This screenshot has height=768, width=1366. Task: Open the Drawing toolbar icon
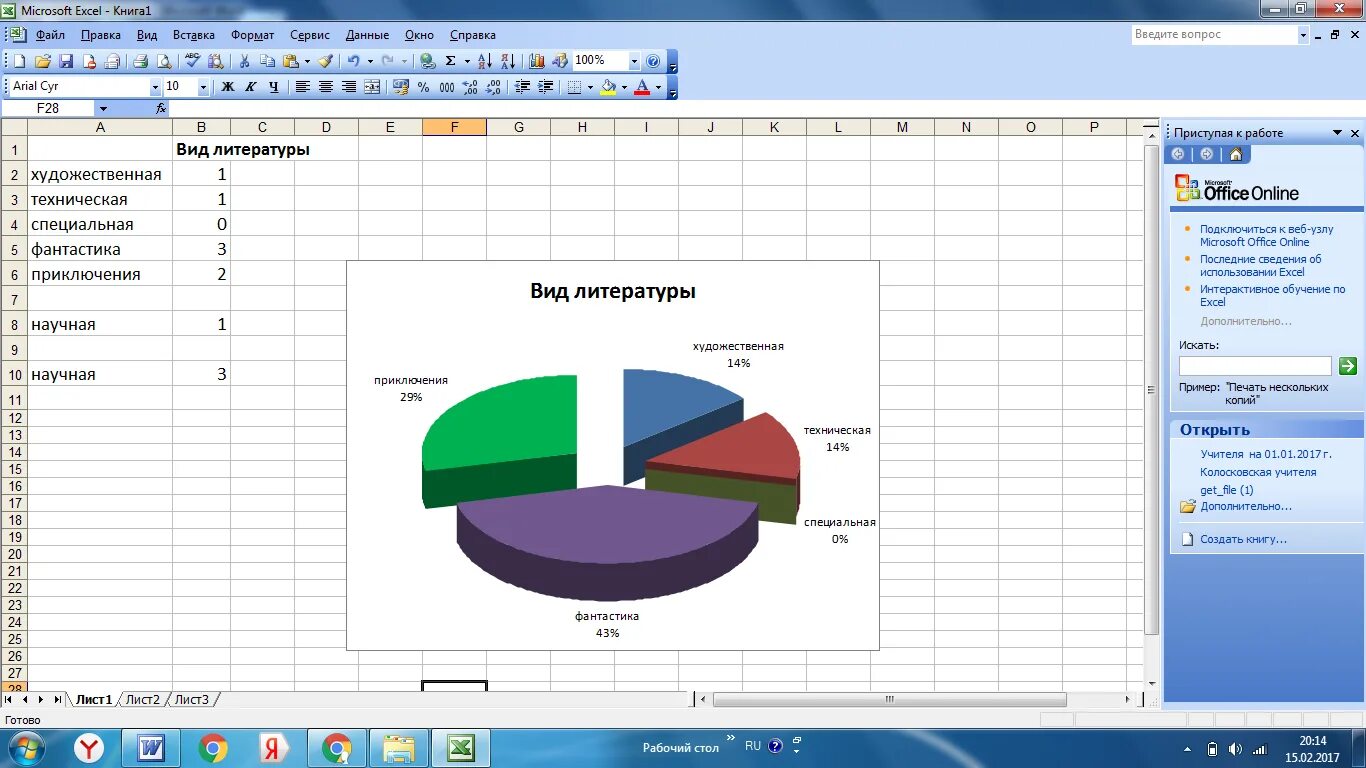point(560,61)
